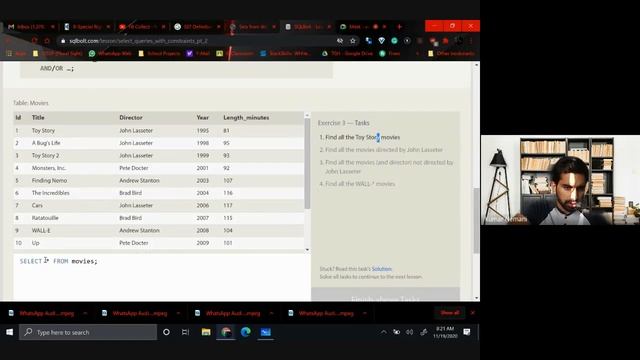Click the taskbar clock showing 8:21 AM
Viewport: 640px width, 360px height.
(x=445, y=332)
